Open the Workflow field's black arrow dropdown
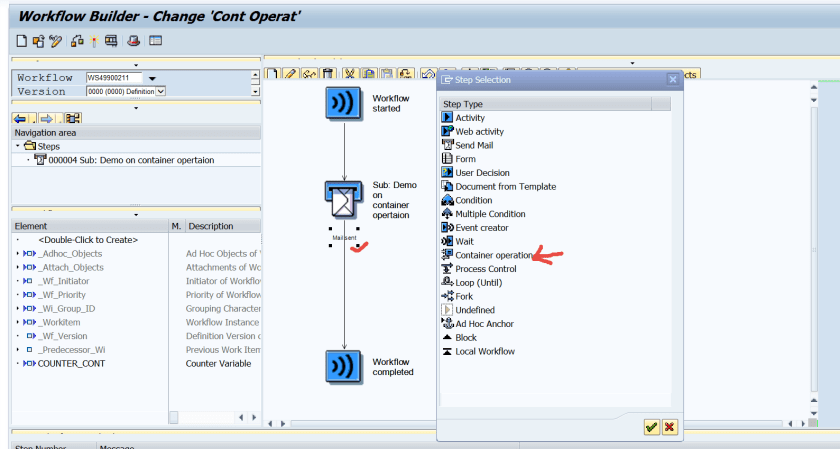Viewport: 840px width, 449px height. click(x=153, y=78)
